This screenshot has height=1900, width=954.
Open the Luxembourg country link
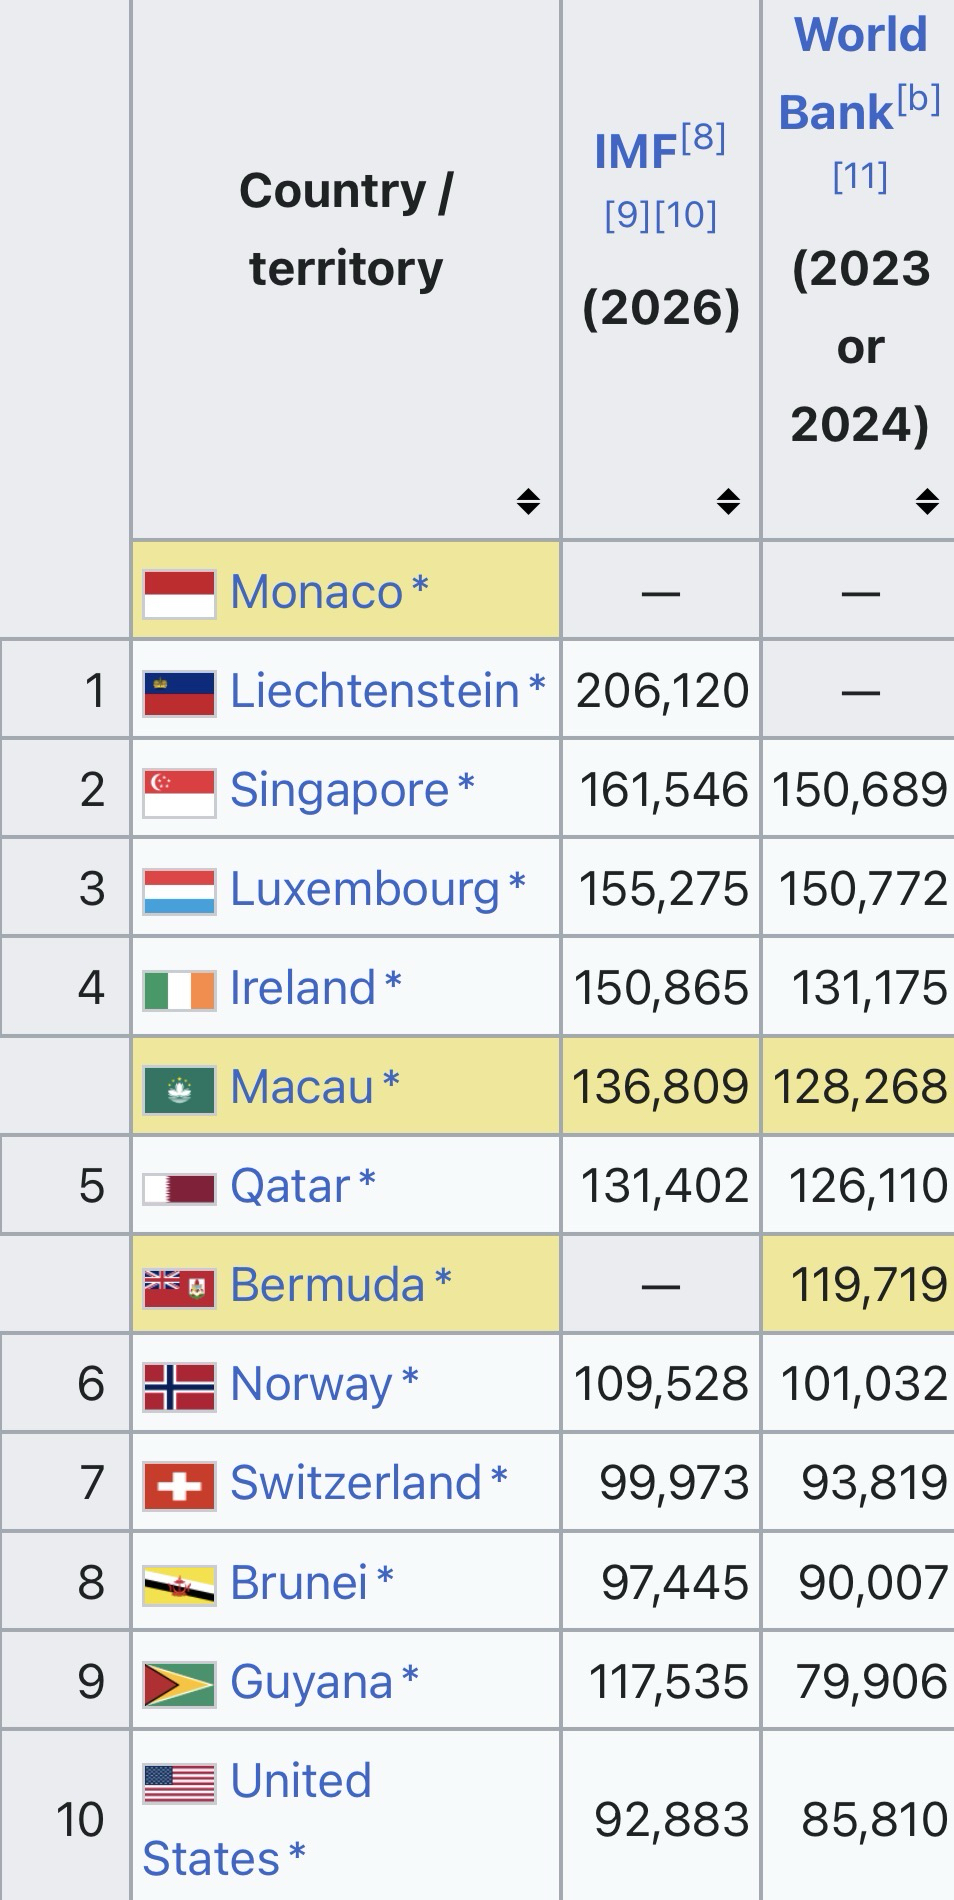point(364,889)
